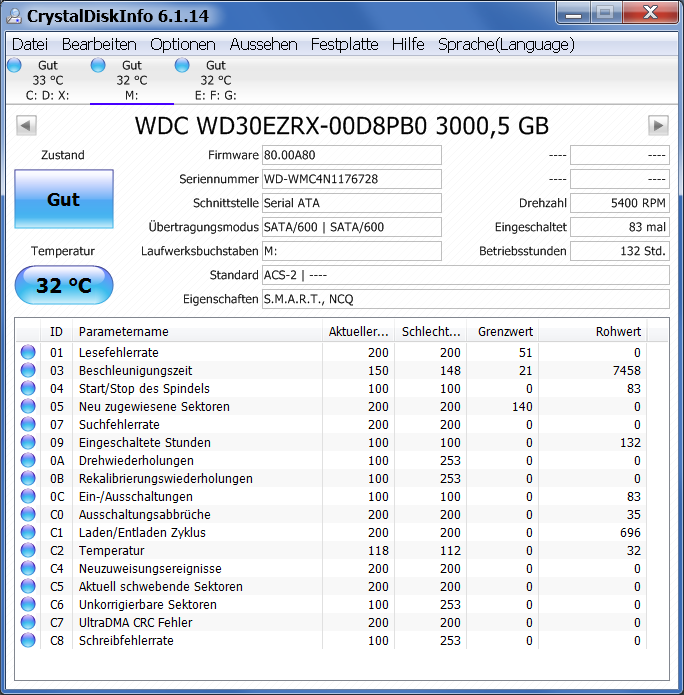The height and width of the screenshot is (695, 684).
Task: Click the Laufwerksbuchstaben field M:
Action: pyautogui.click(x=352, y=251)
